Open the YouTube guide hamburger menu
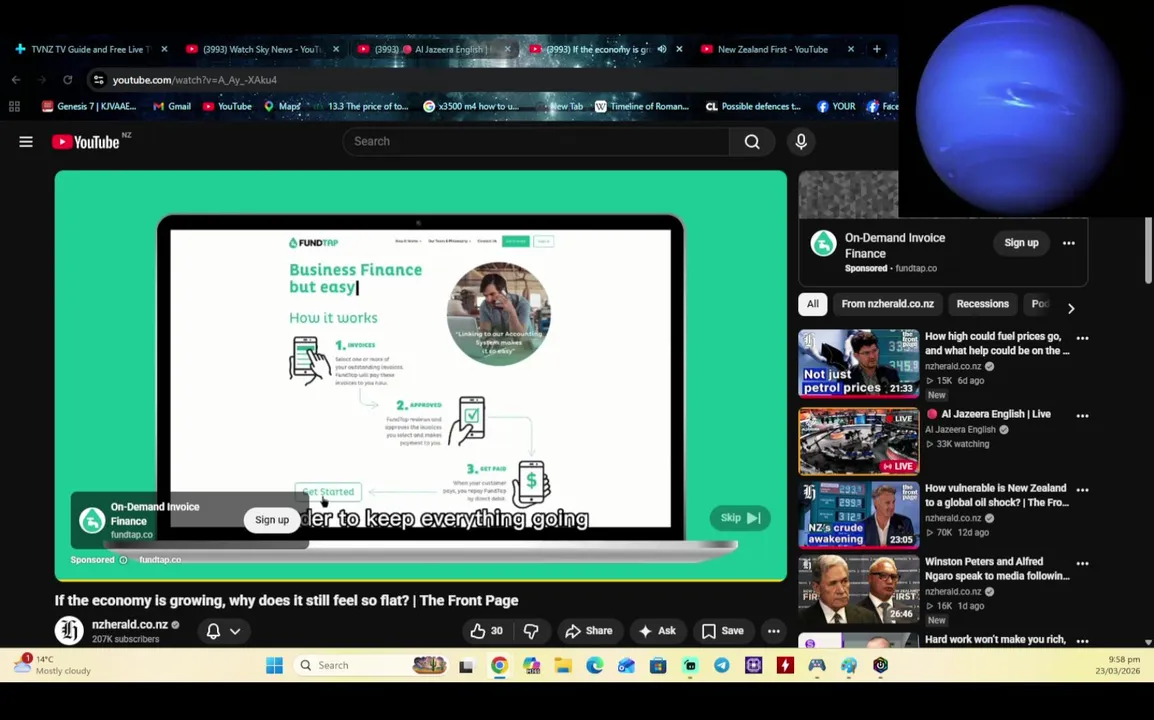 (26, 141)
